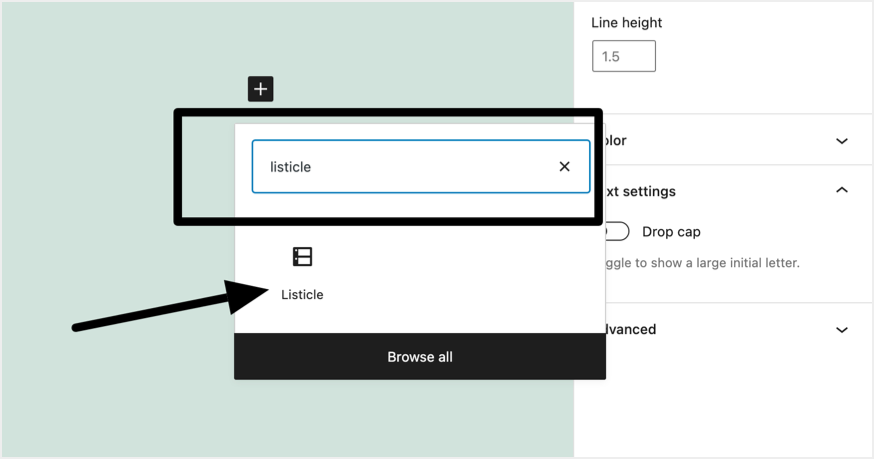Click the Text settings panel heading
This screenshot has width=874, height=459.
click(x=640, y=191)
